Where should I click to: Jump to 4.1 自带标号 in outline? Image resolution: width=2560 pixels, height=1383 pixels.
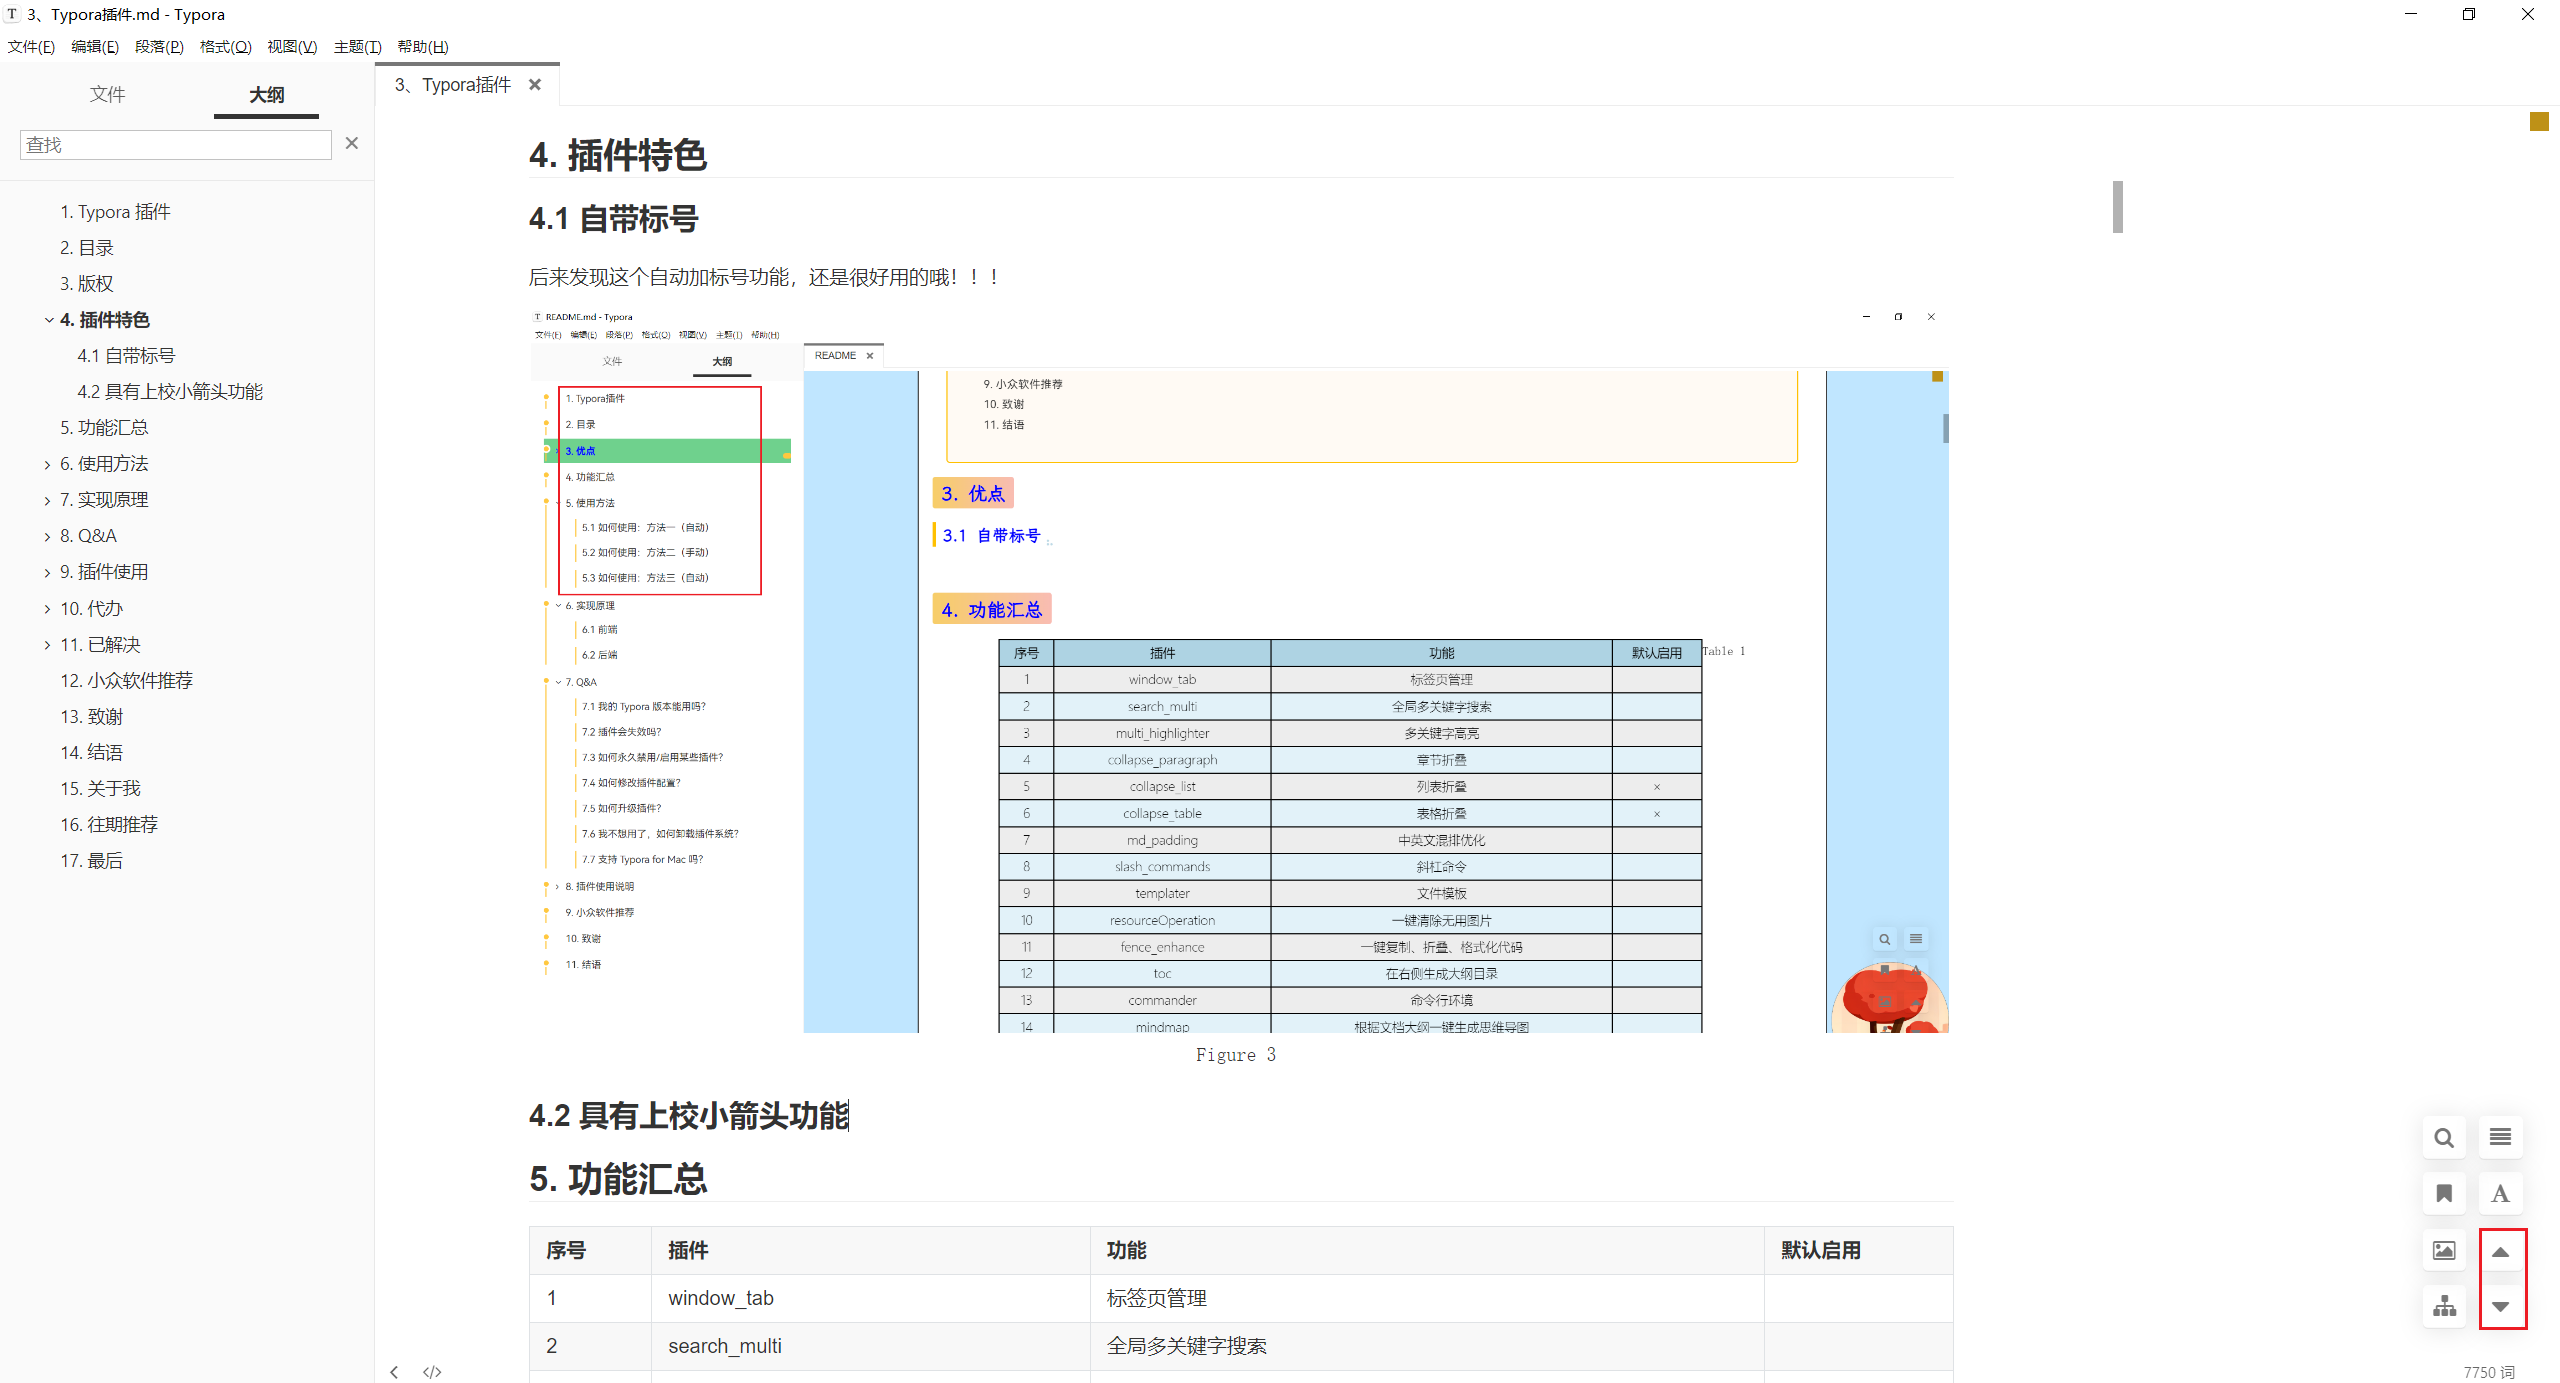click(x=126, y=356)
